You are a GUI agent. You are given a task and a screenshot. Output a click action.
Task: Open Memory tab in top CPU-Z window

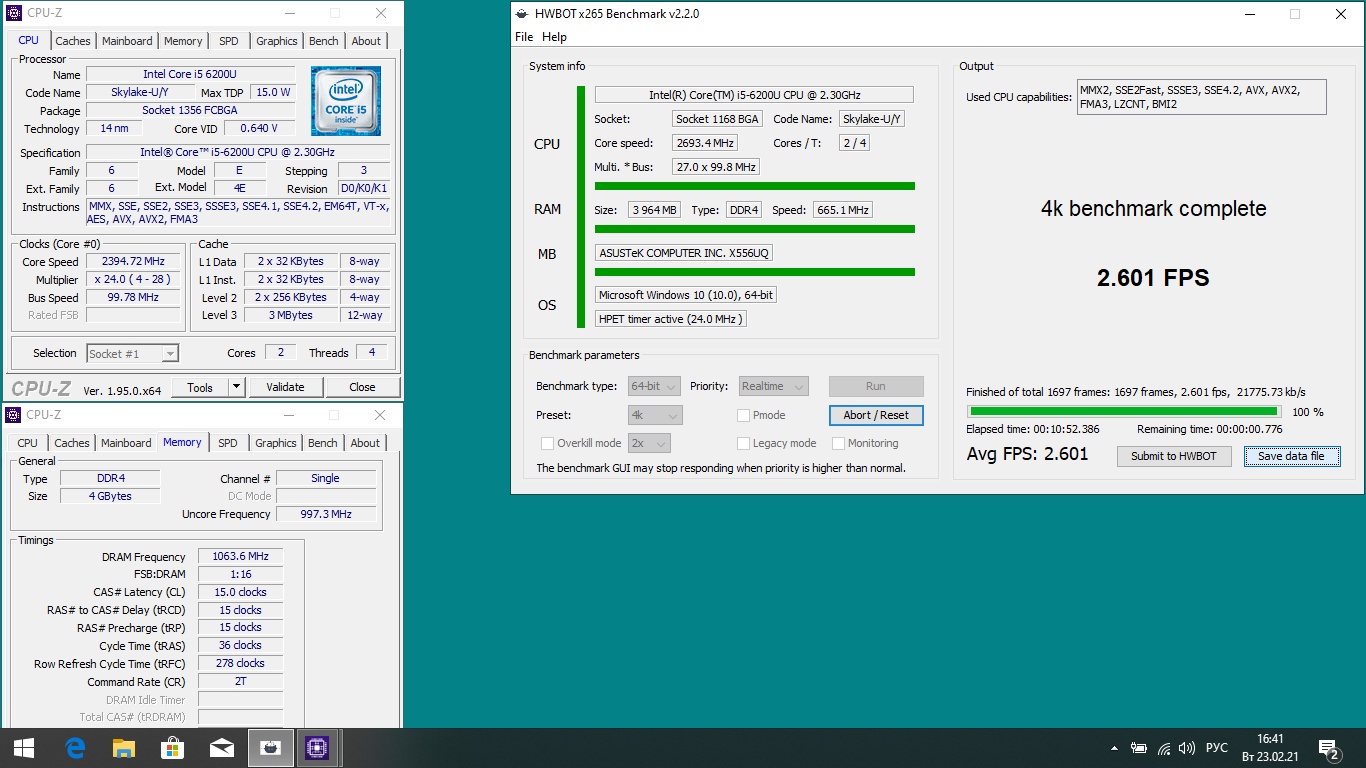tap(183, 41)
